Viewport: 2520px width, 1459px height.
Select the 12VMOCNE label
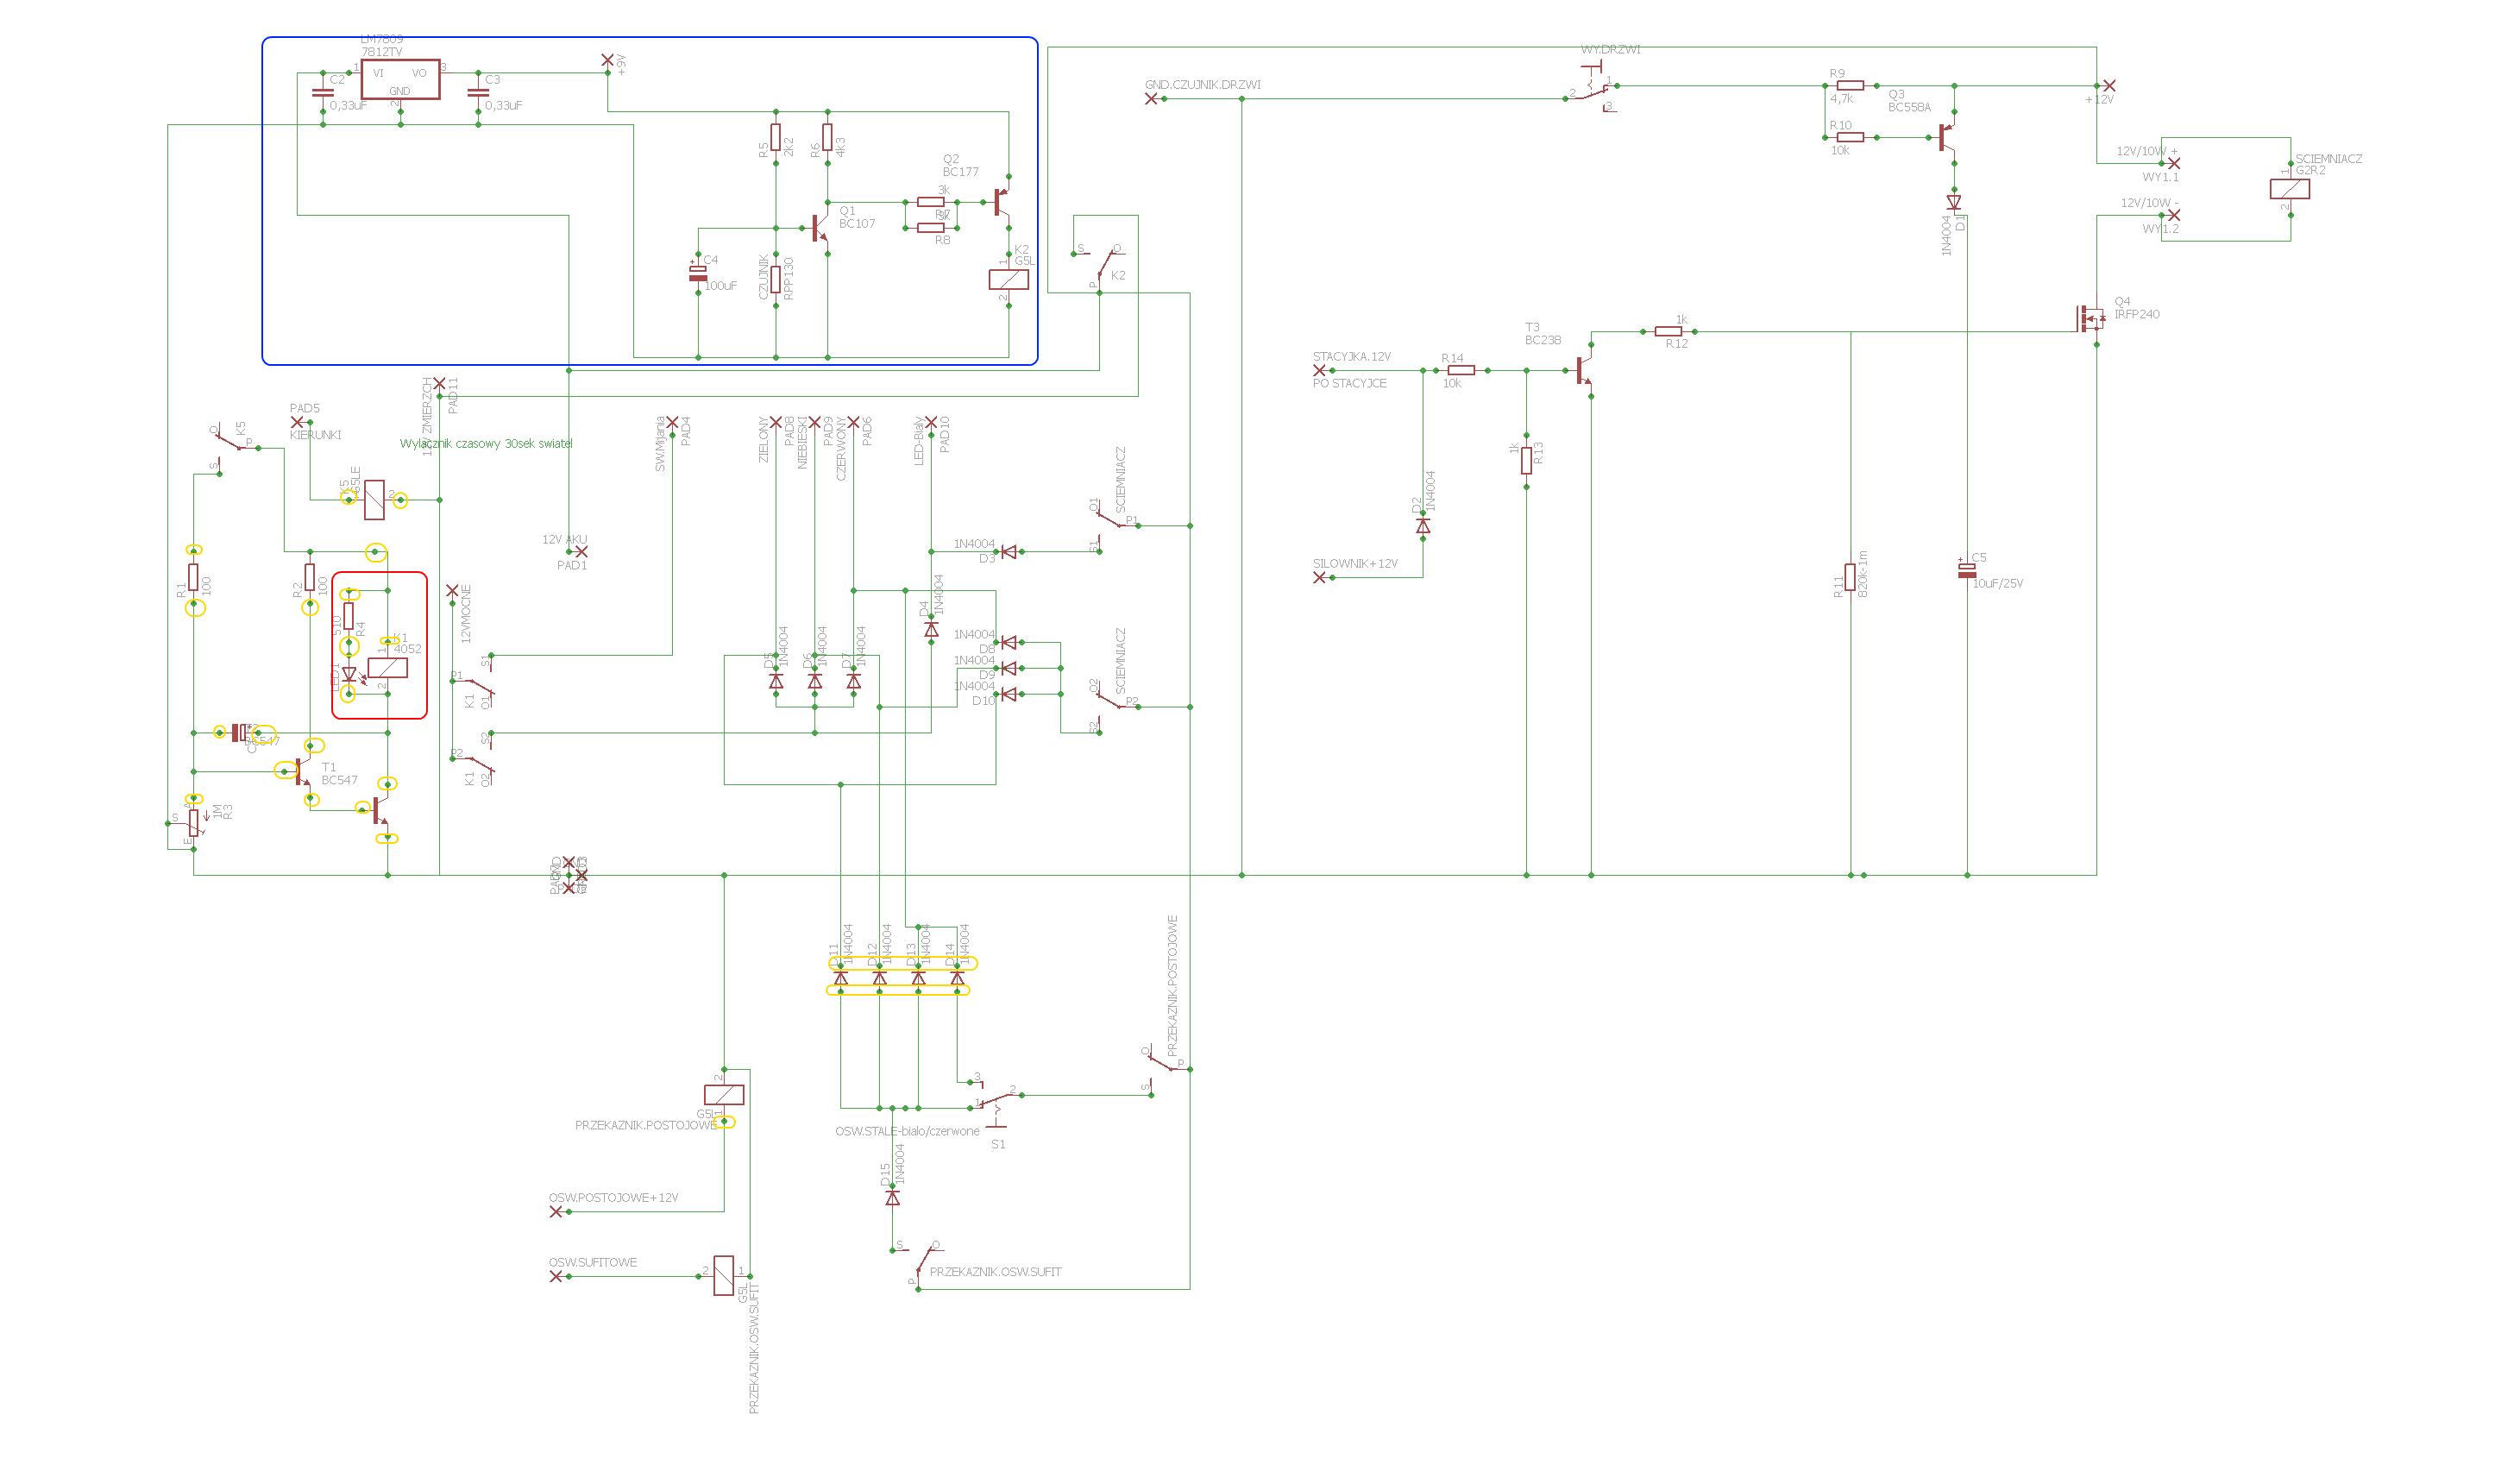click(x=466, y=614)
